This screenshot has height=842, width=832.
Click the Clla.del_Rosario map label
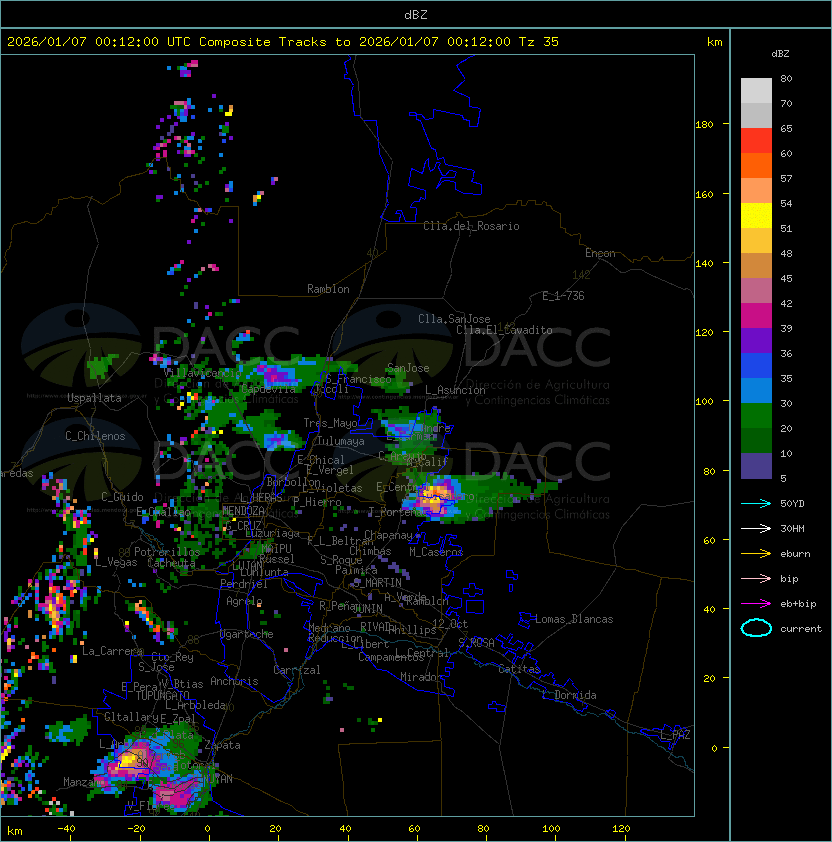(471, 226)
